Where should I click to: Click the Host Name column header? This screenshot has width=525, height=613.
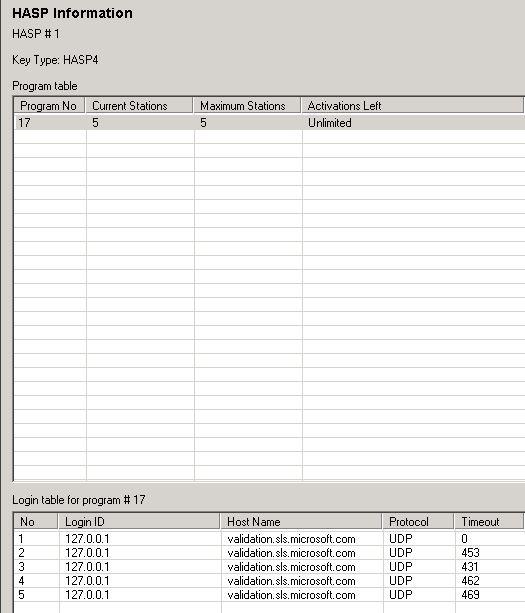(x=301, y=522)
